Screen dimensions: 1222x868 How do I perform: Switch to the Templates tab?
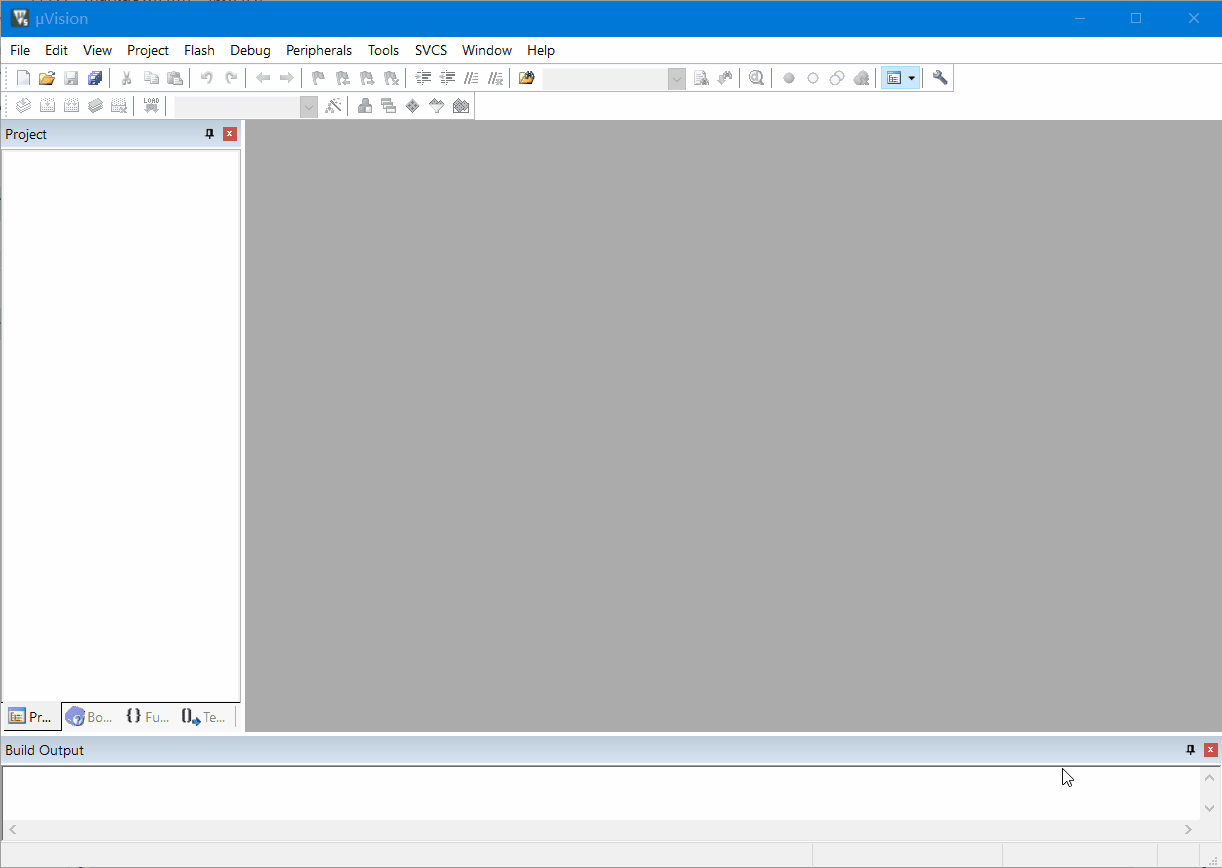point(204,717)
